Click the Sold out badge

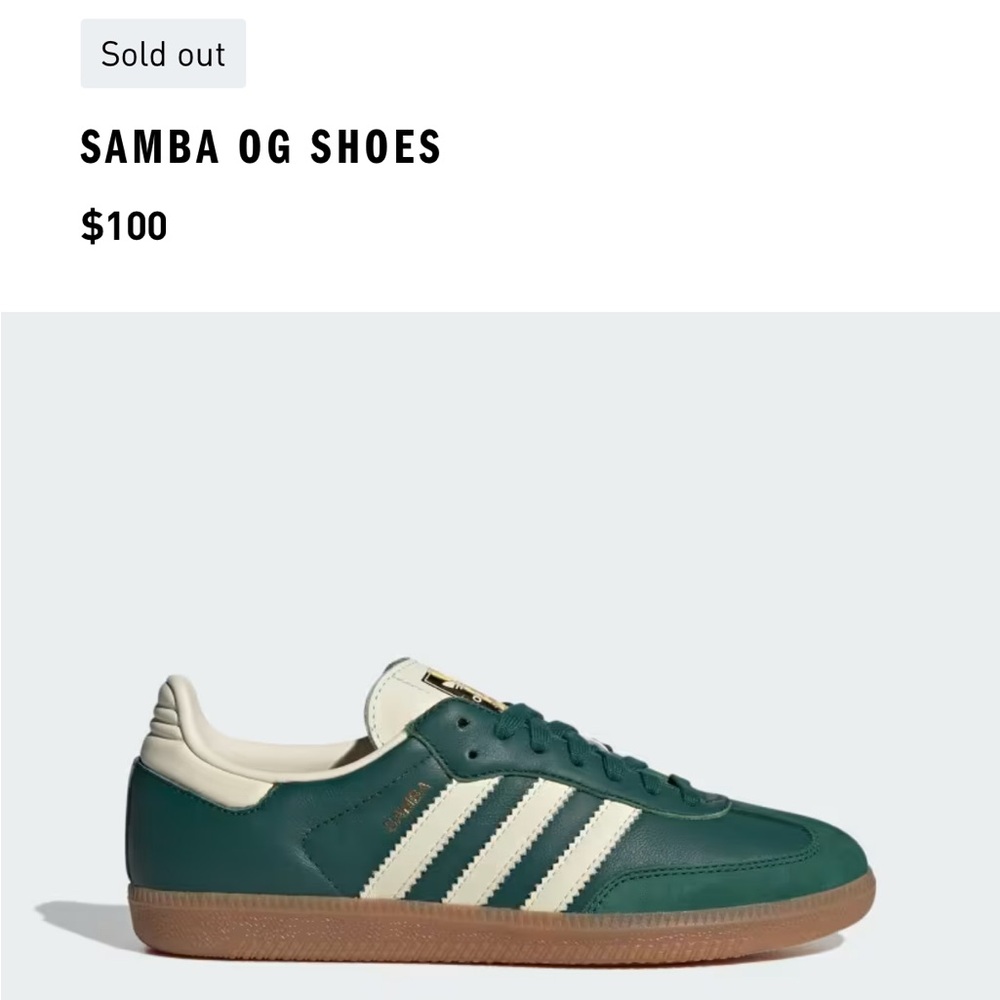pos(163,54)
